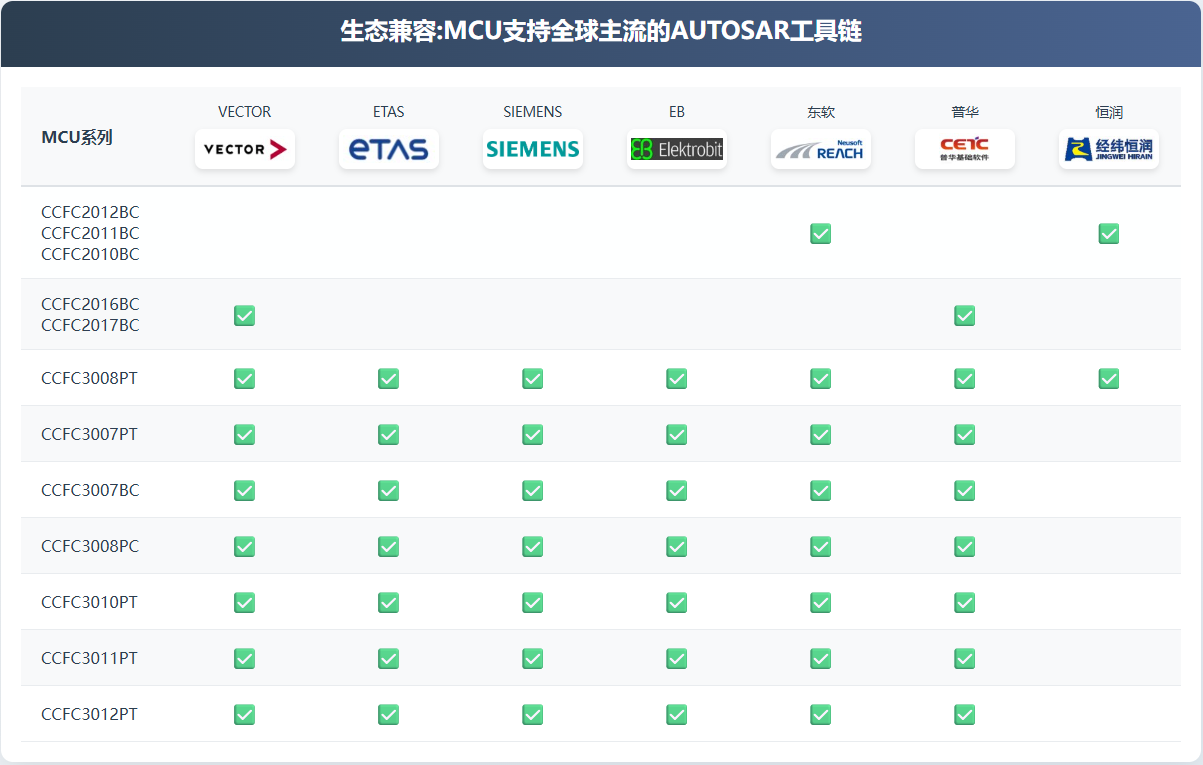Select the CCFC3011PT row label
The height and width of the screenshot is (765, 1203).
(90, 658)
